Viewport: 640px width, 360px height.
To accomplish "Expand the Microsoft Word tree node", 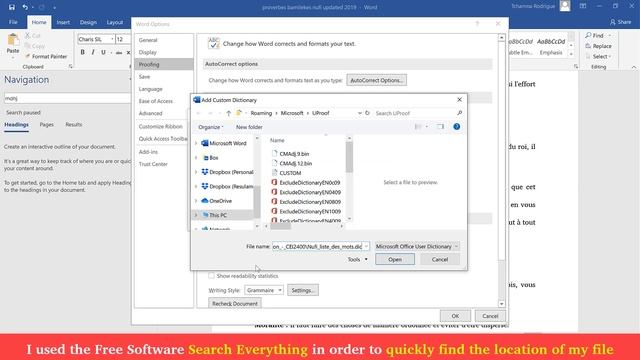I will (x=196, y=143).
